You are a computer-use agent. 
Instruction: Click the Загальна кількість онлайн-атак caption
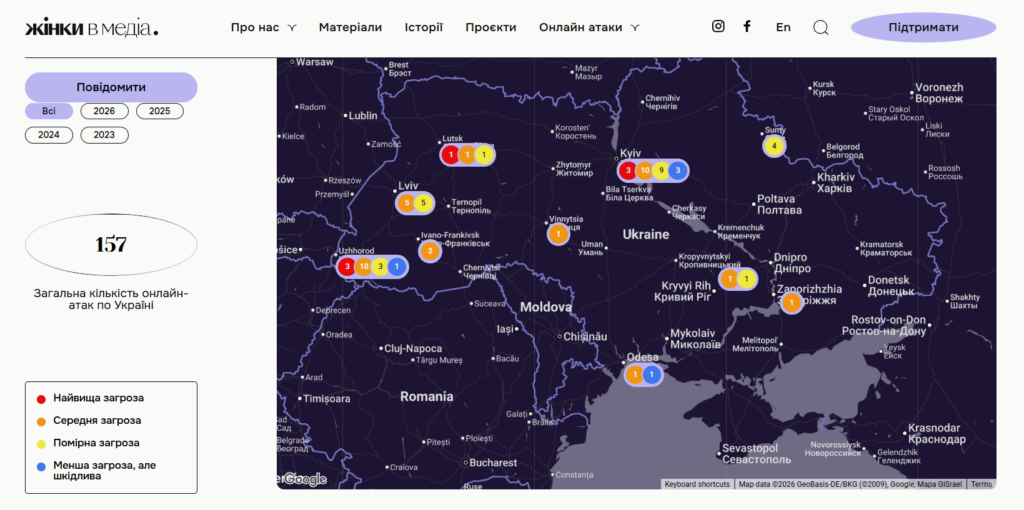(111, 299)
